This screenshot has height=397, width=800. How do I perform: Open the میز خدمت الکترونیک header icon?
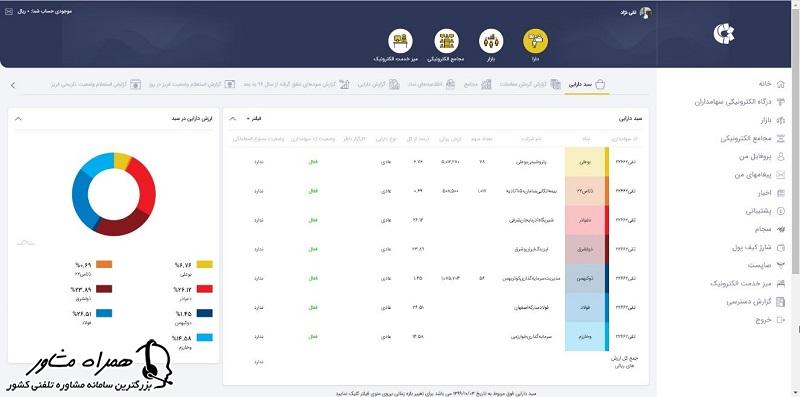[401, 41]
